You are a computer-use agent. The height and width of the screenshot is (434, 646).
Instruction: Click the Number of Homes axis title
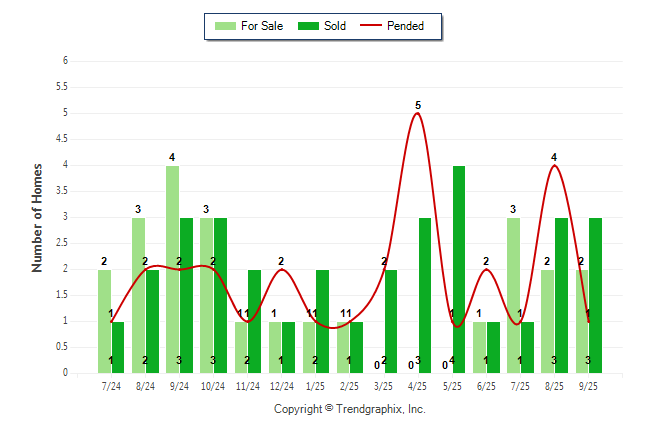coord(37,217)
